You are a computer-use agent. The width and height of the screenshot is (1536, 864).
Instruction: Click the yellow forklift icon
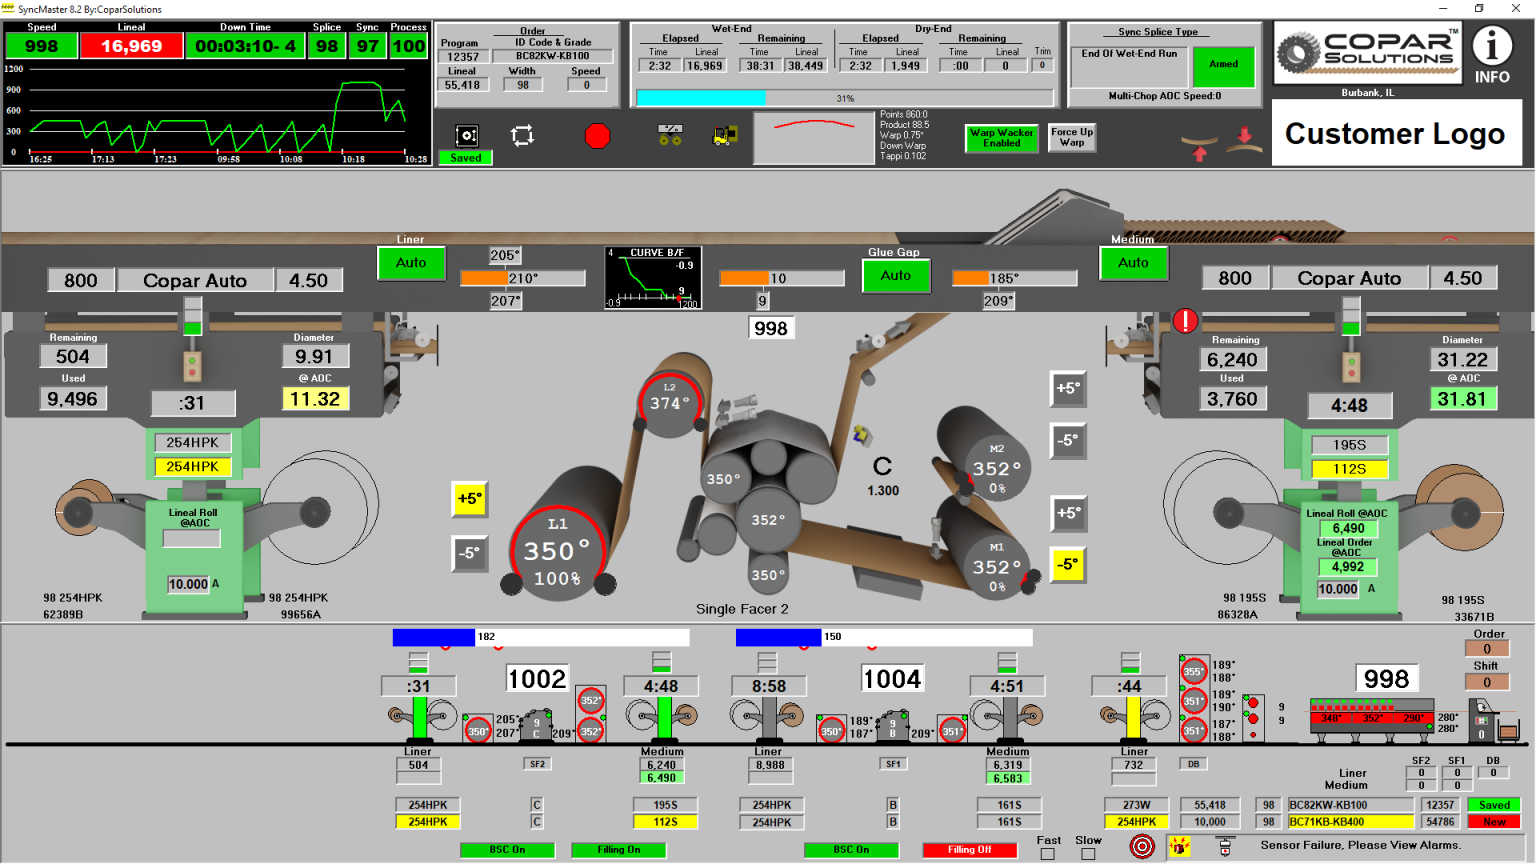coord(725,136)
